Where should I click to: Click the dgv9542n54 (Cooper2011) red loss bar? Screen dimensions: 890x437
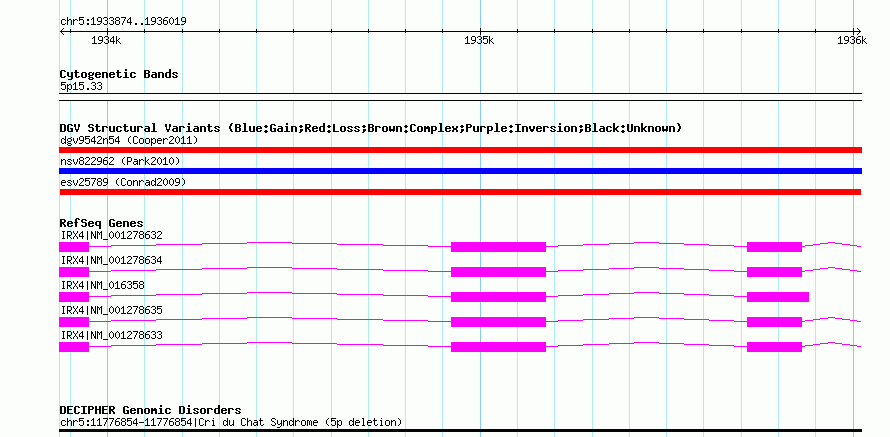[x=460, y=150]
